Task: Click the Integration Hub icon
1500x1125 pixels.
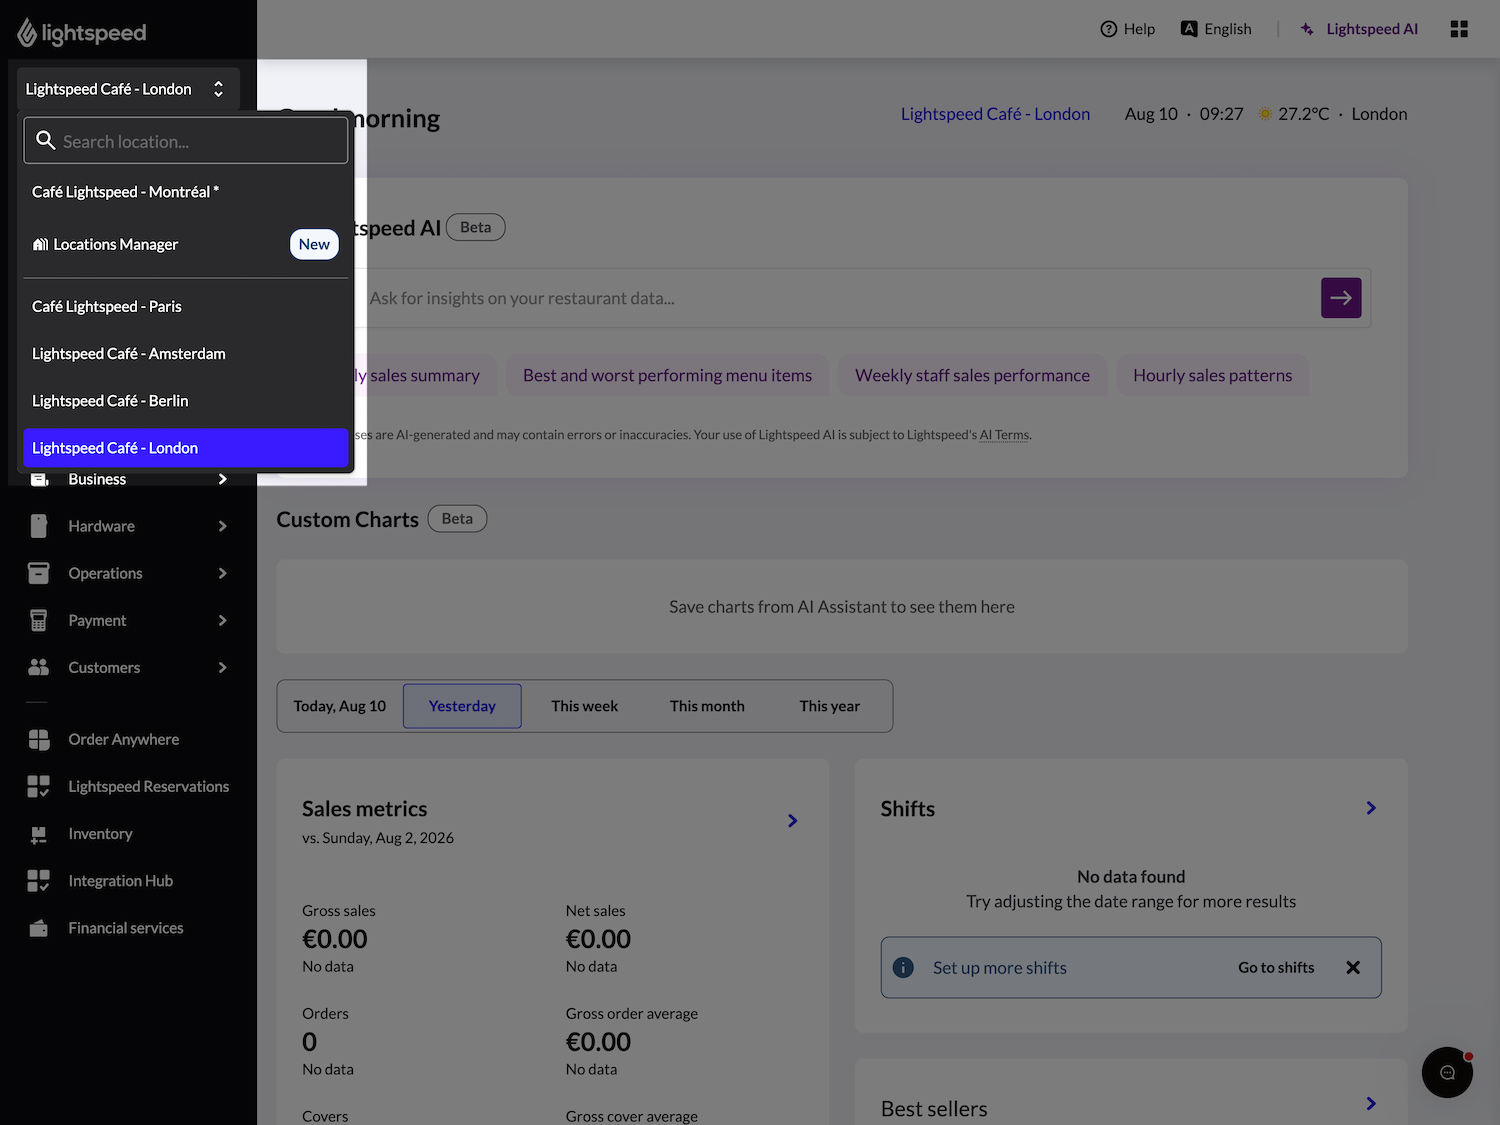Action: tap(39, 881)
